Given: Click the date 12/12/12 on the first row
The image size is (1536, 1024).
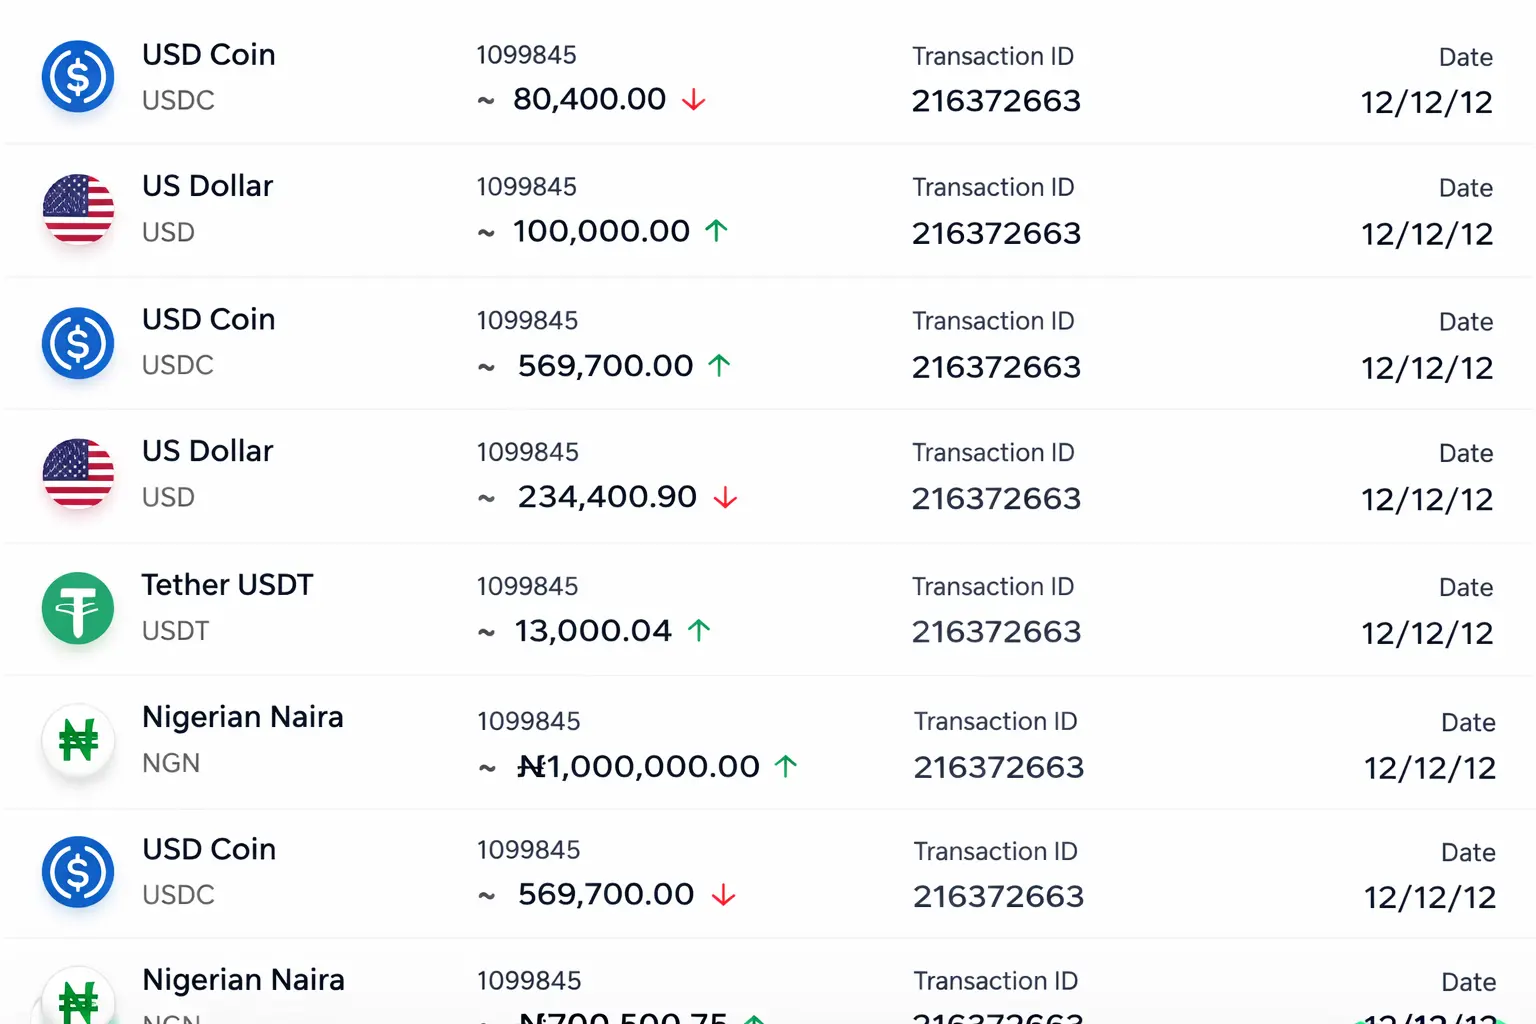Looking at the screenshot, I should coord(1427,101).
